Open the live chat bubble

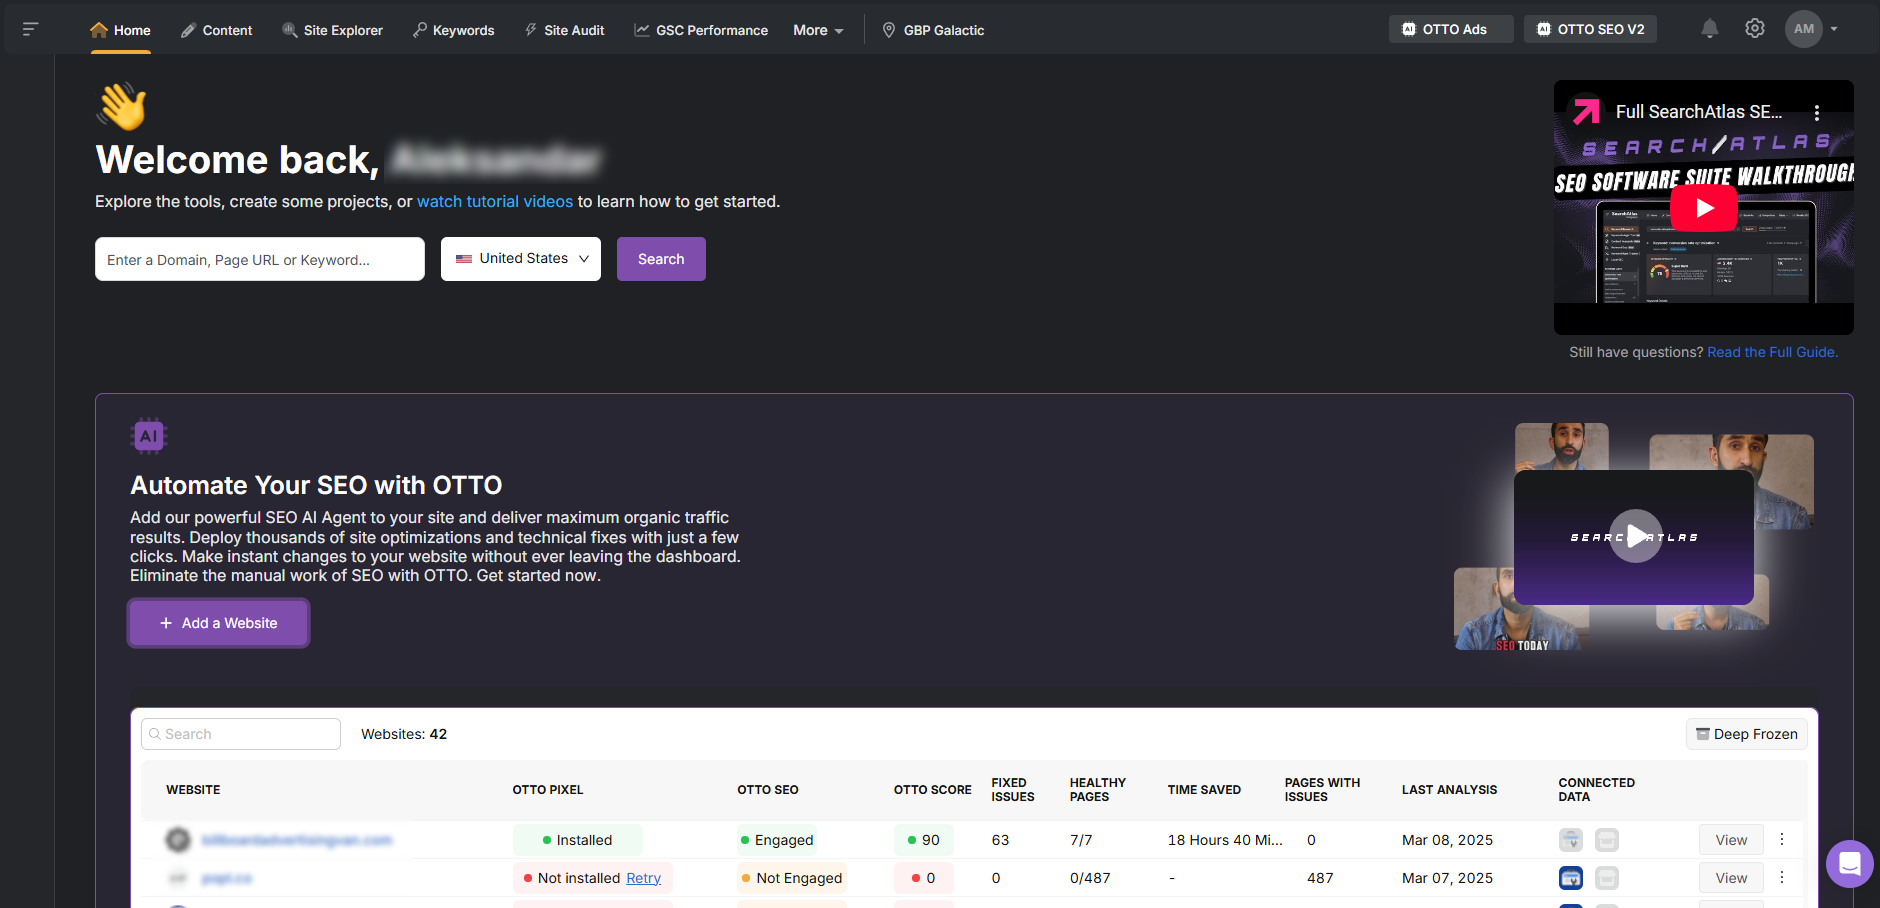click(1848, 864)
